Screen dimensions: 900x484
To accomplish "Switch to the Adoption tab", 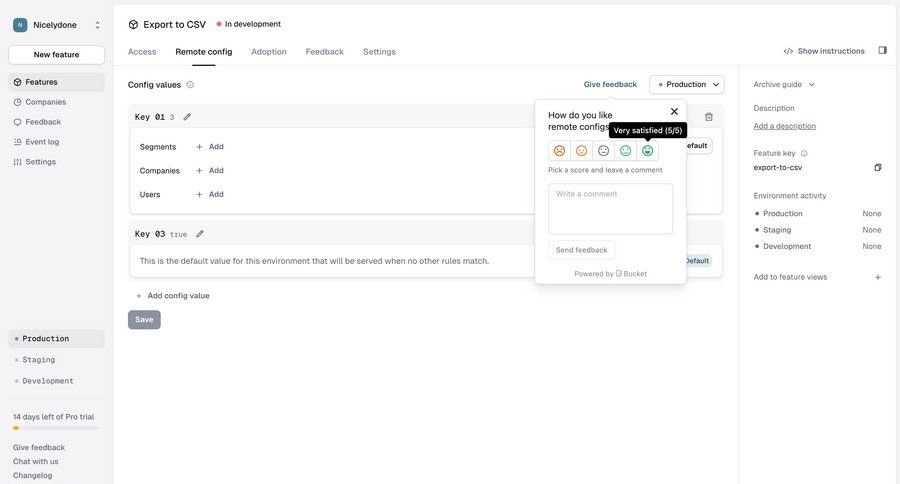I will pyautogui.click(x=269, y=52).
